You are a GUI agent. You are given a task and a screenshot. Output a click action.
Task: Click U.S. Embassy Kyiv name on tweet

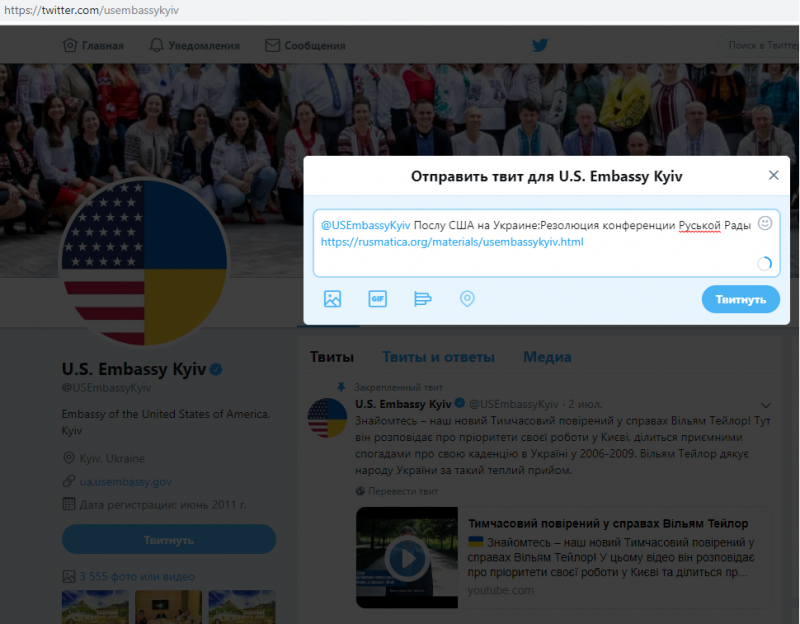click(403, 404)
